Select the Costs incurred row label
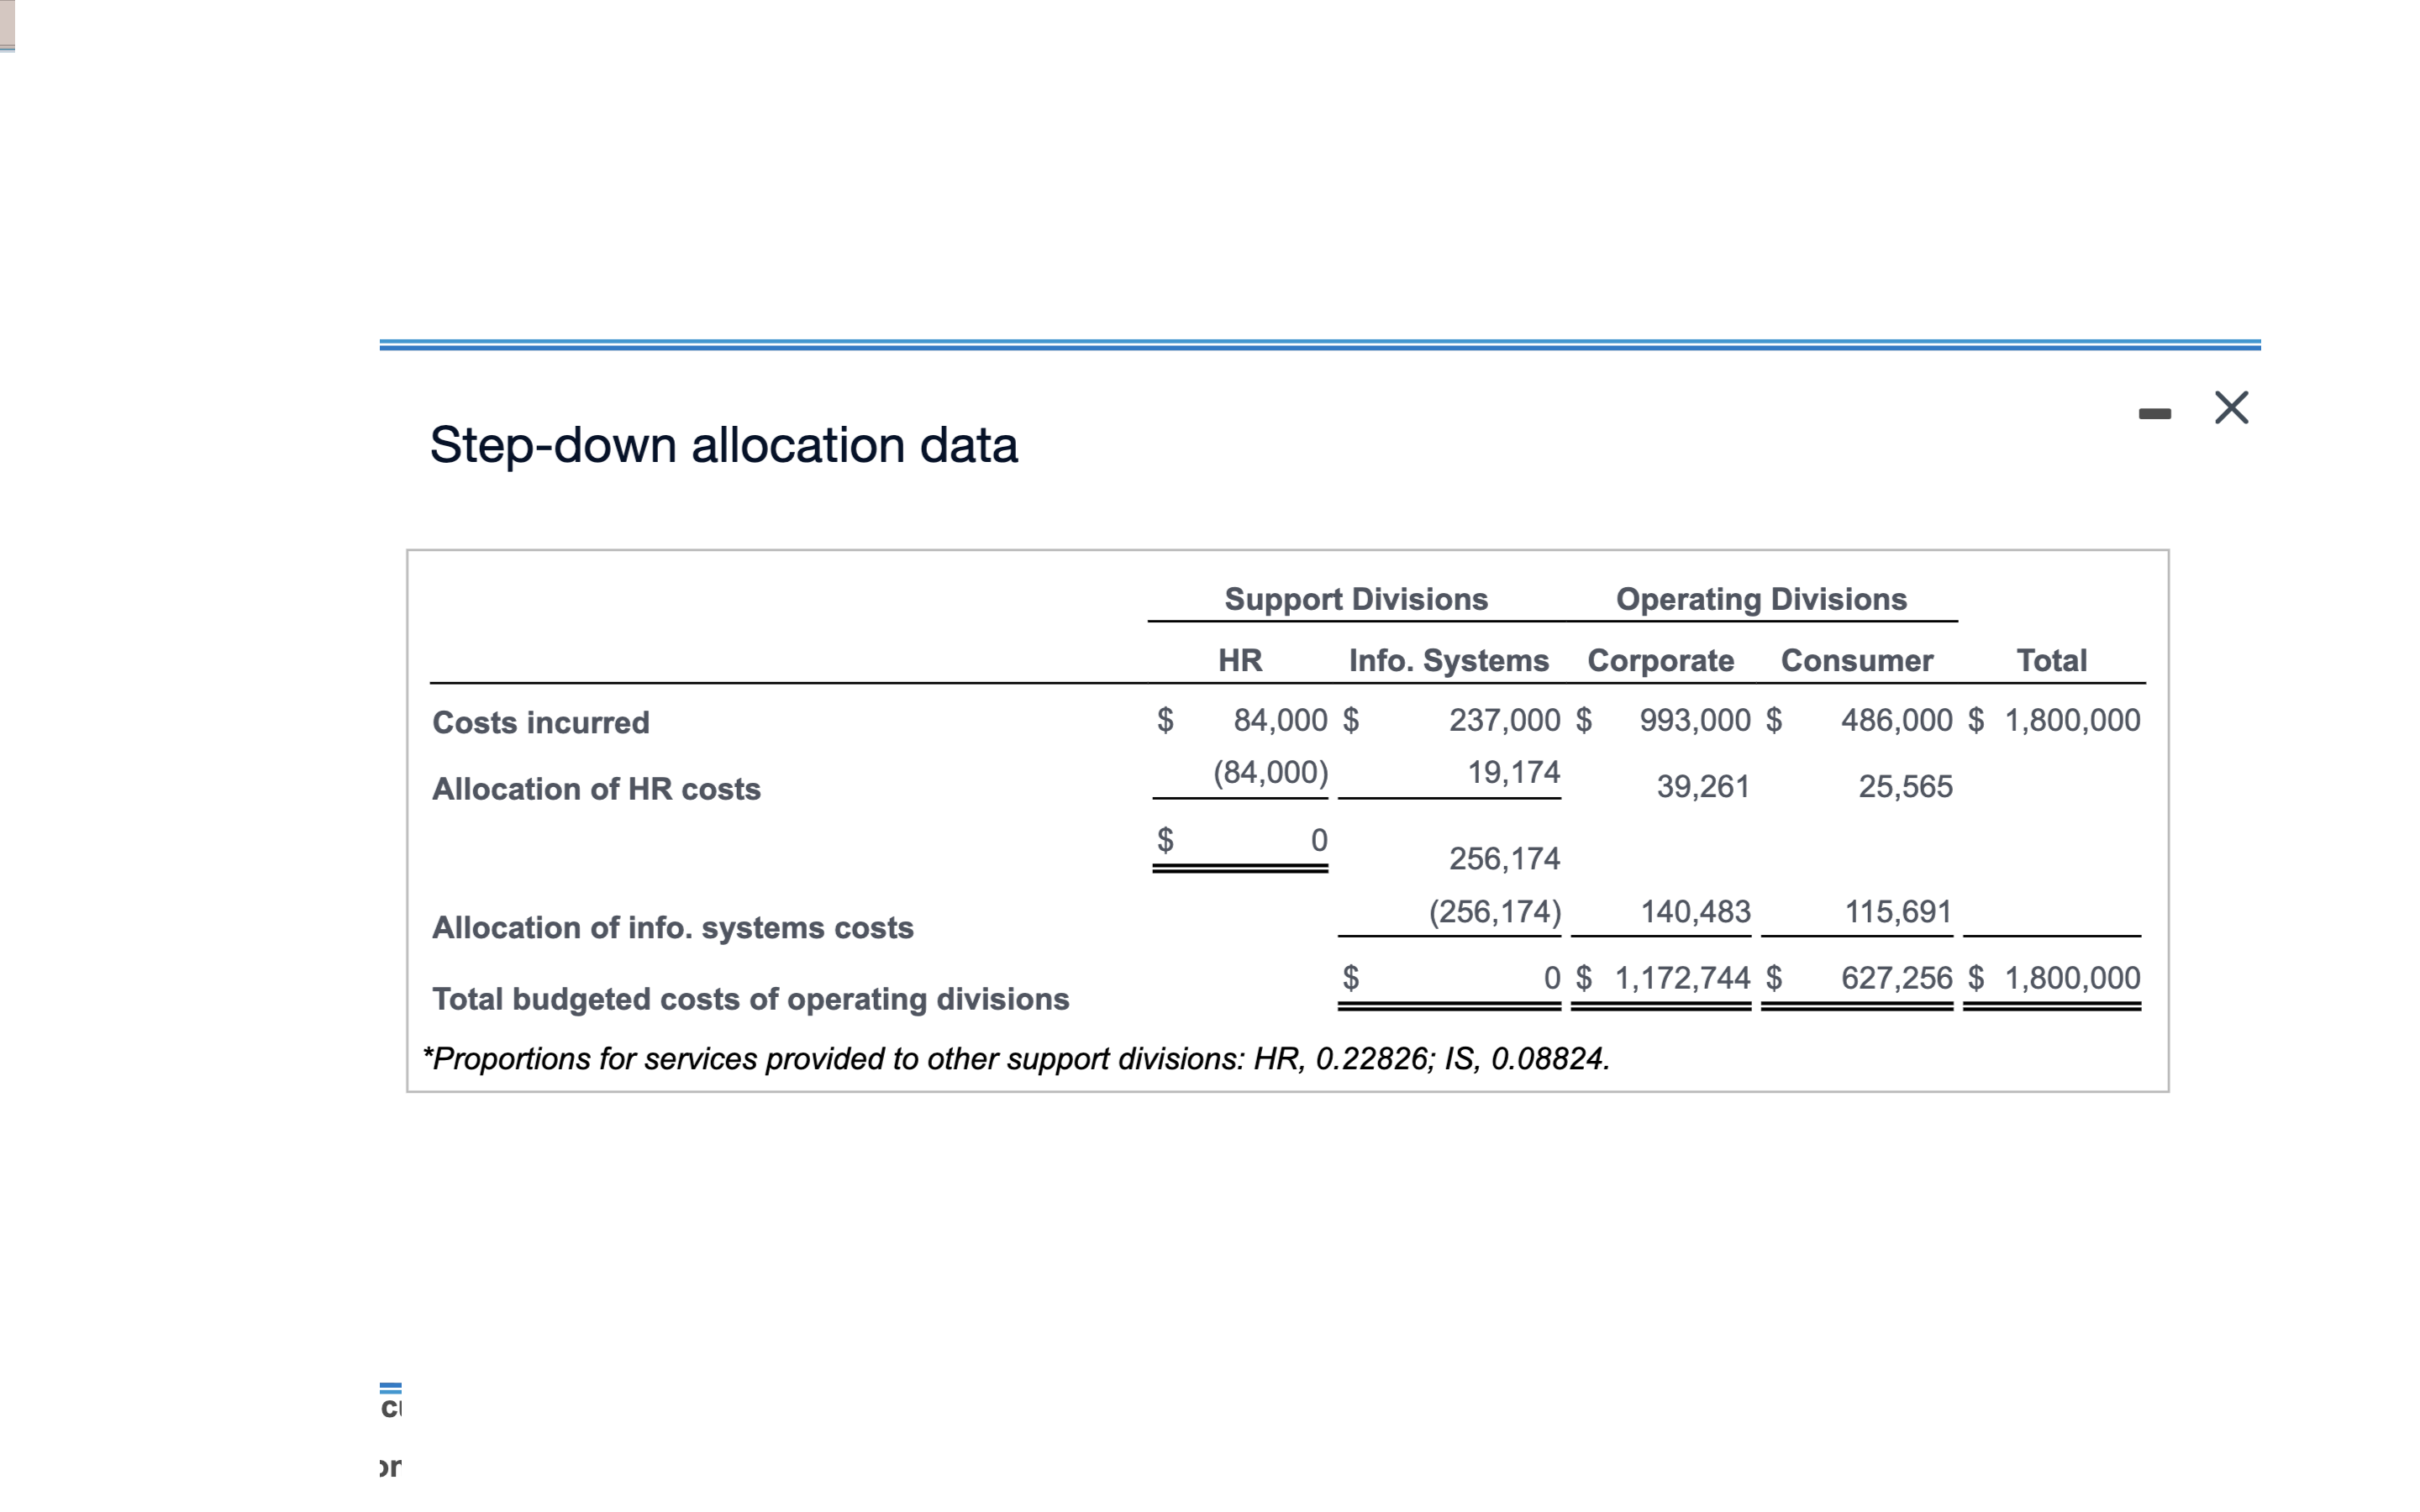Screen dimensions: 2420x1512 540,722
